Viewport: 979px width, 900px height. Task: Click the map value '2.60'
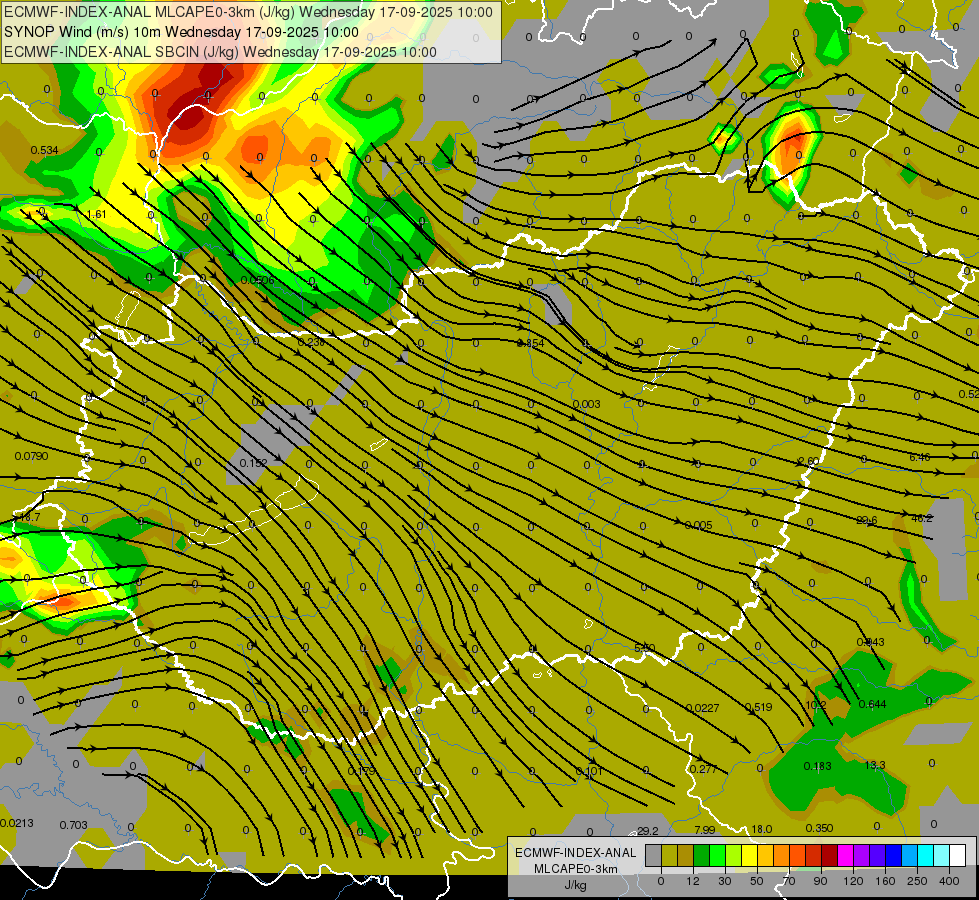(x=809, y=462)
